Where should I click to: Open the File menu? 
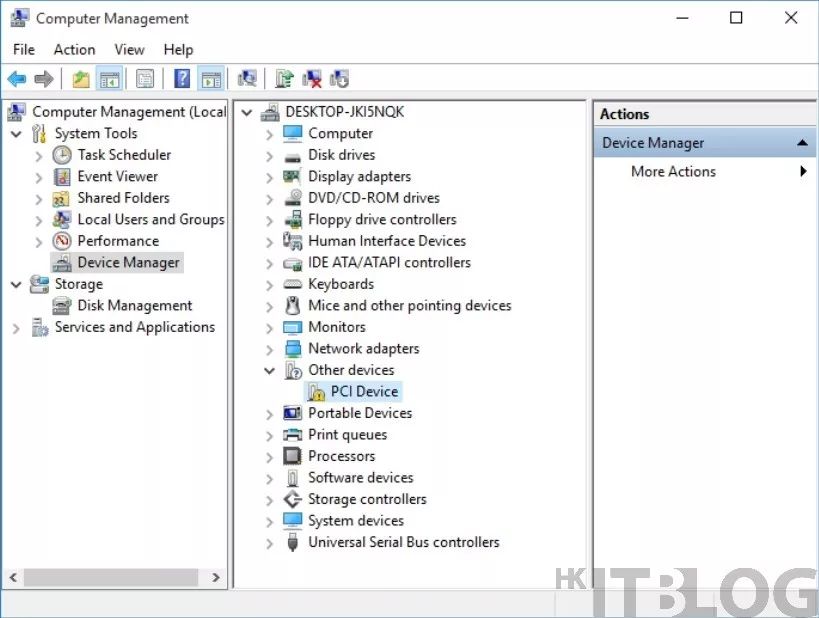pyautogui.click(x=24, y=50)
